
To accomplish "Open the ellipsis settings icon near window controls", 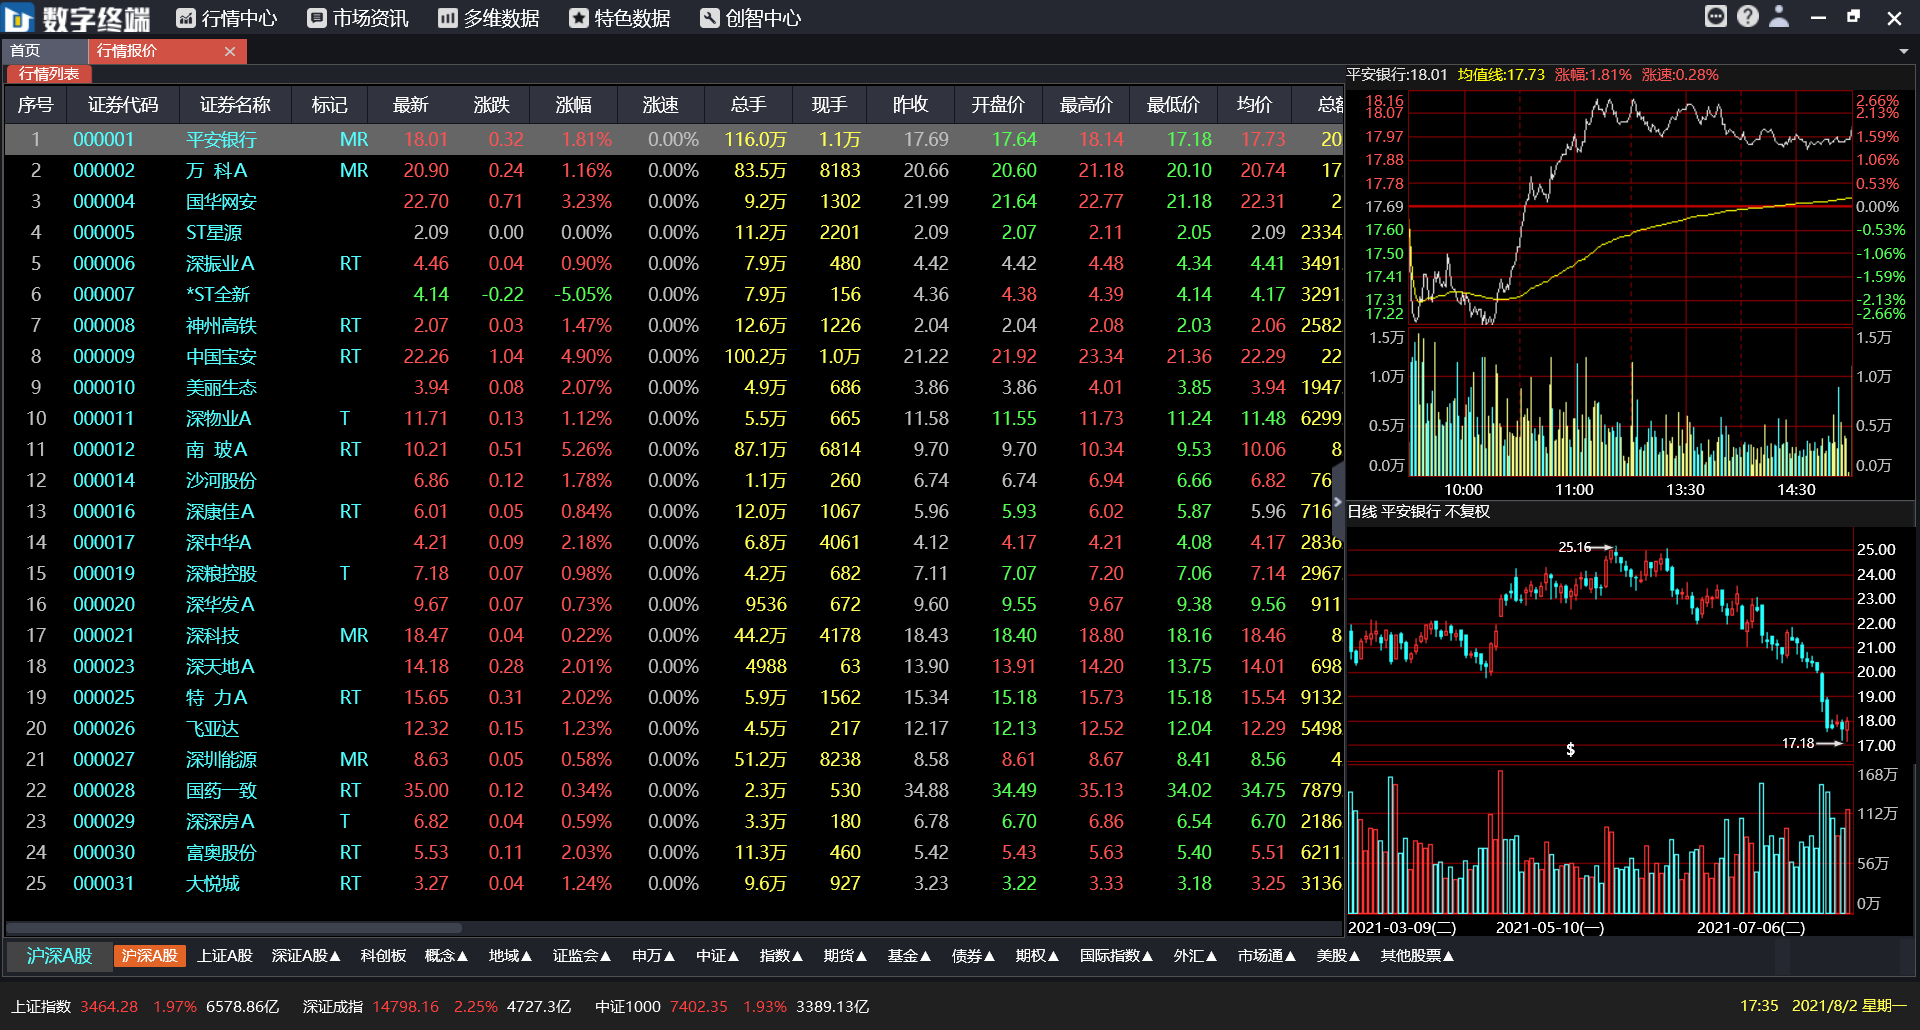I will pyautogui.click(x=1716, y=16).
